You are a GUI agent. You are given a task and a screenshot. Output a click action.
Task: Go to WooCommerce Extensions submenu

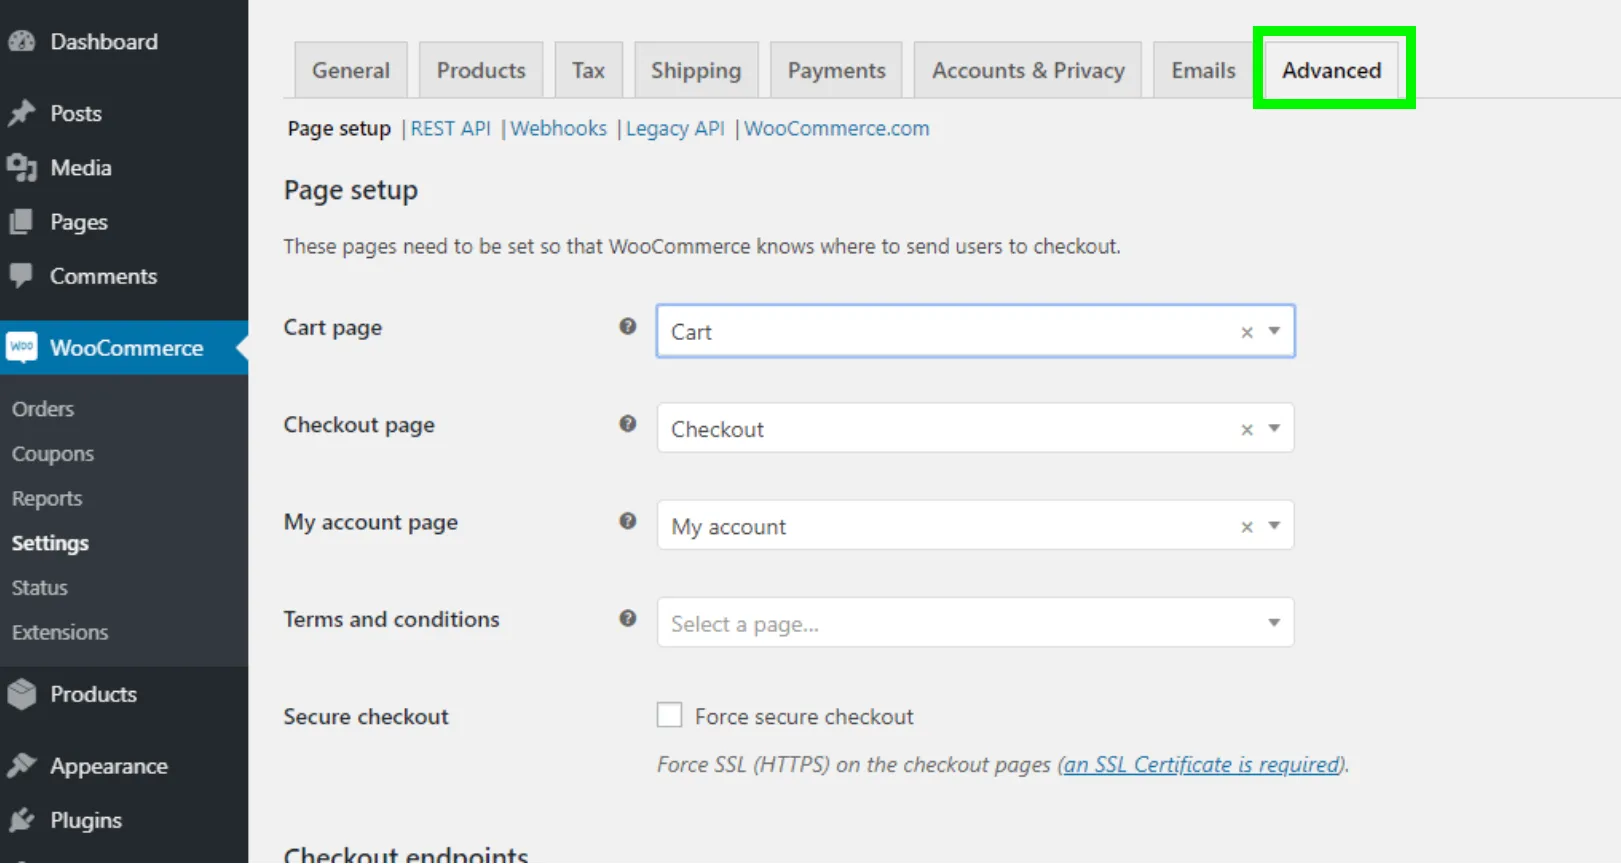click(x=60, y=632)
